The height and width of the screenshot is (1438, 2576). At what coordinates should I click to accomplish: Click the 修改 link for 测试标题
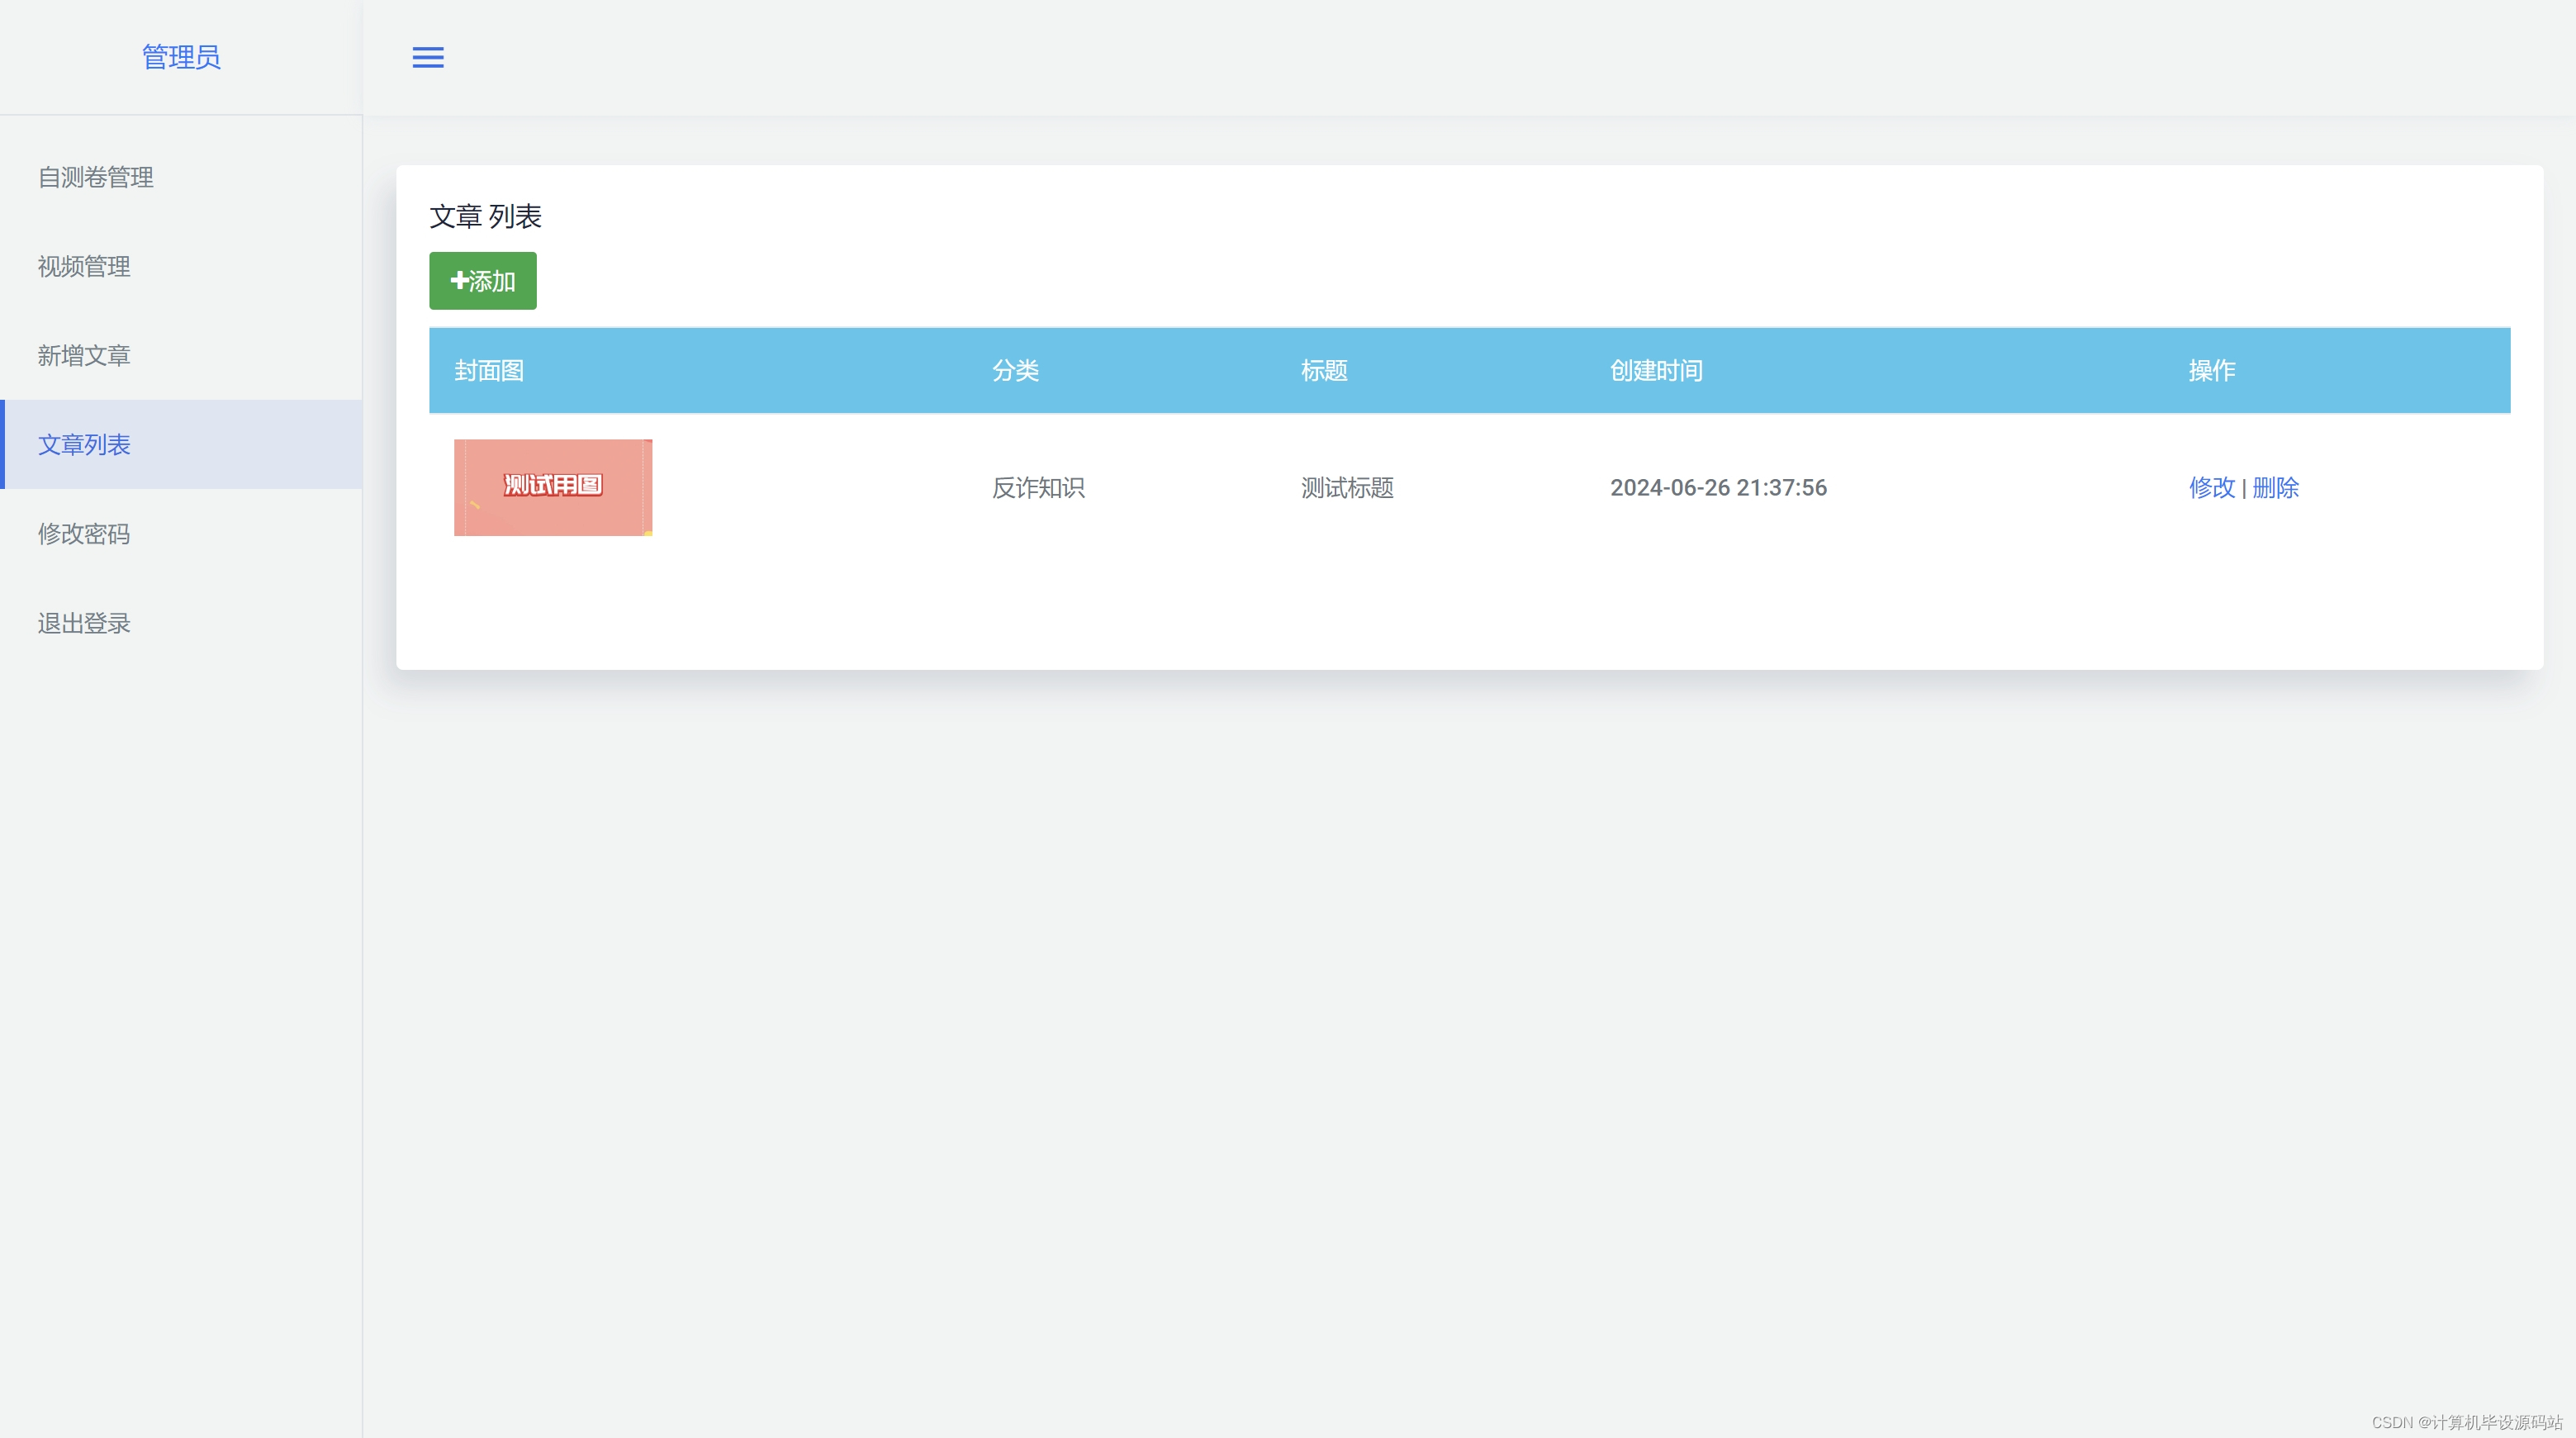(2211, 487)
